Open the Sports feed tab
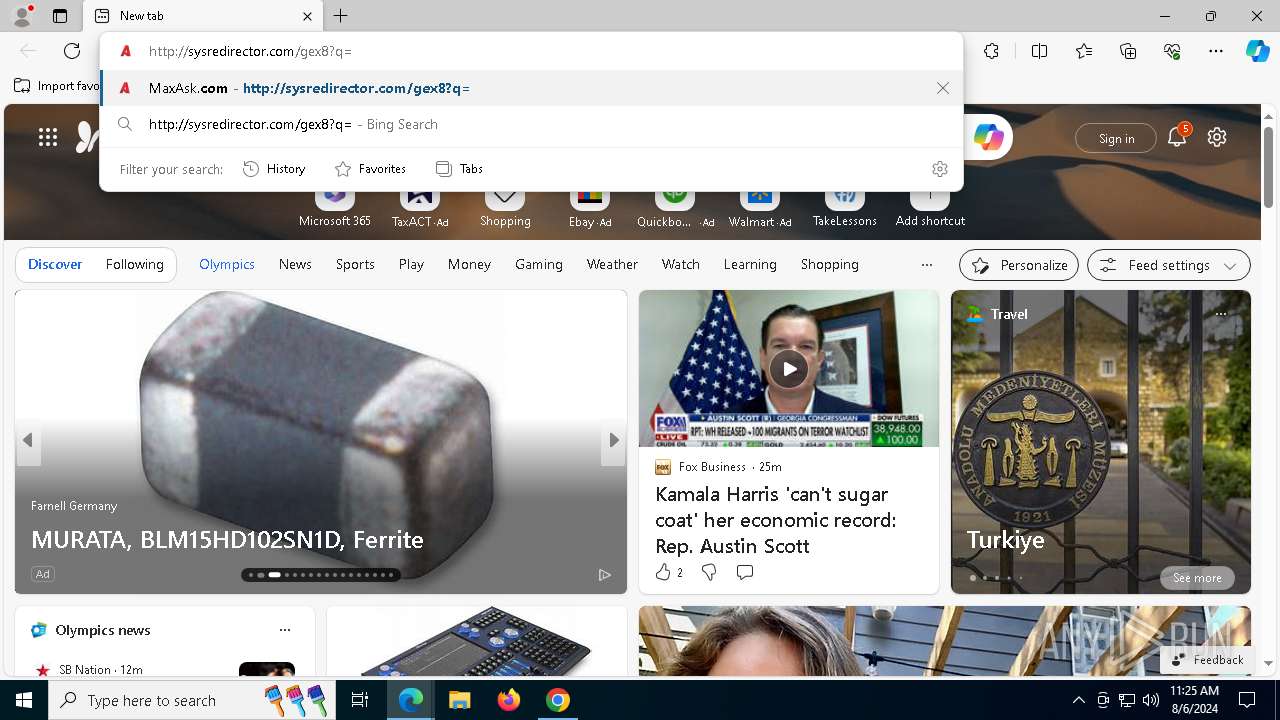The image size is (1280, 720). coord(355,264)
